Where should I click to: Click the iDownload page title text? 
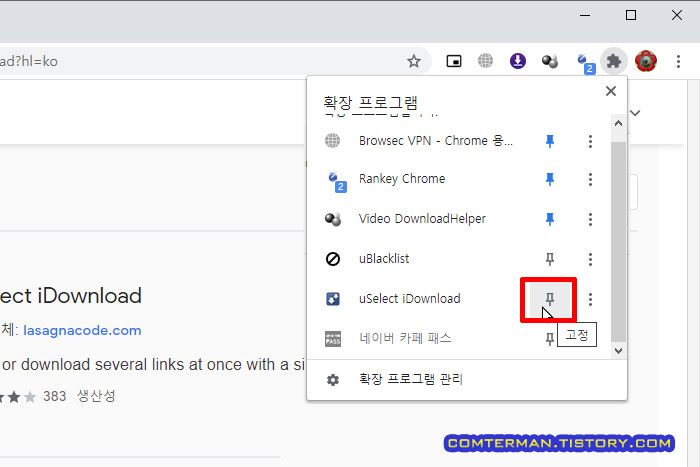pyautogui.click(x=71, y=296)
